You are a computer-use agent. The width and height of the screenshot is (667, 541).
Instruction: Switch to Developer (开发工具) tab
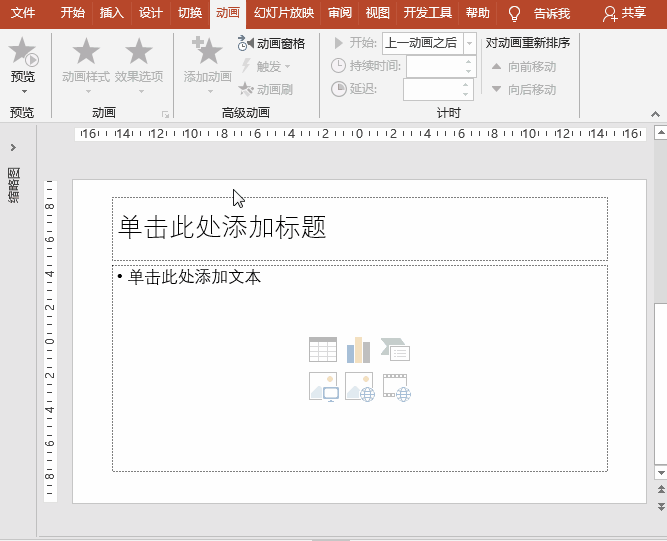[428, 13]
